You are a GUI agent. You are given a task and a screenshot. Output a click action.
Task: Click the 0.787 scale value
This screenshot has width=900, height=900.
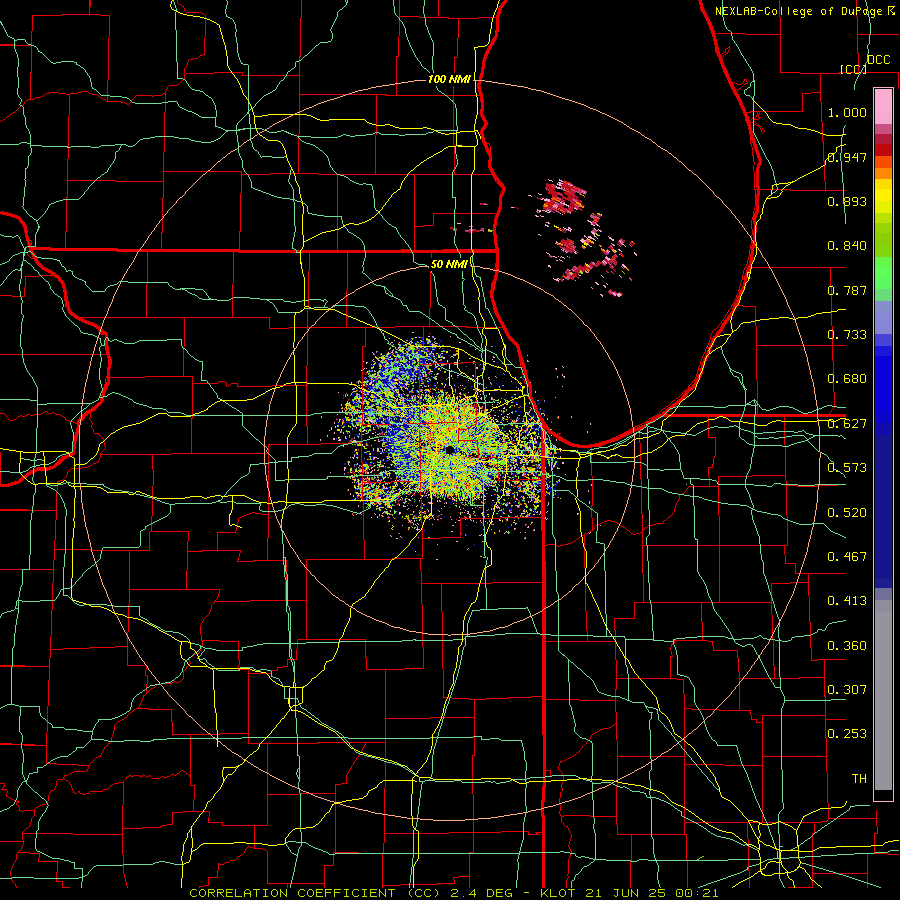[x=847, y=290]
